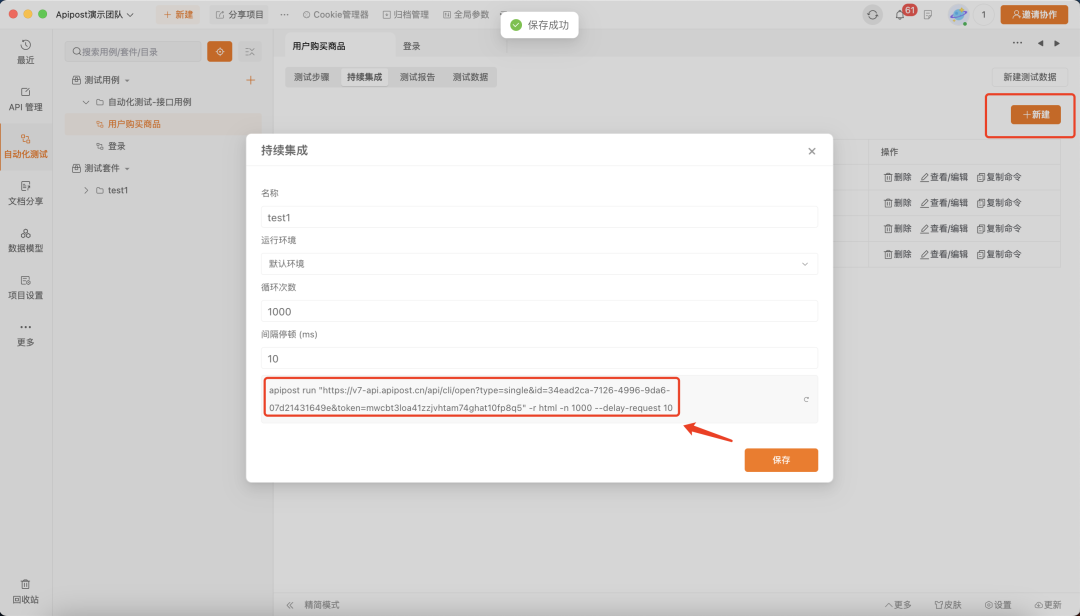1080x616 pixels.
Task: Open the 皮肤 skin icon in status bar
Action: [x=942, y=604]
